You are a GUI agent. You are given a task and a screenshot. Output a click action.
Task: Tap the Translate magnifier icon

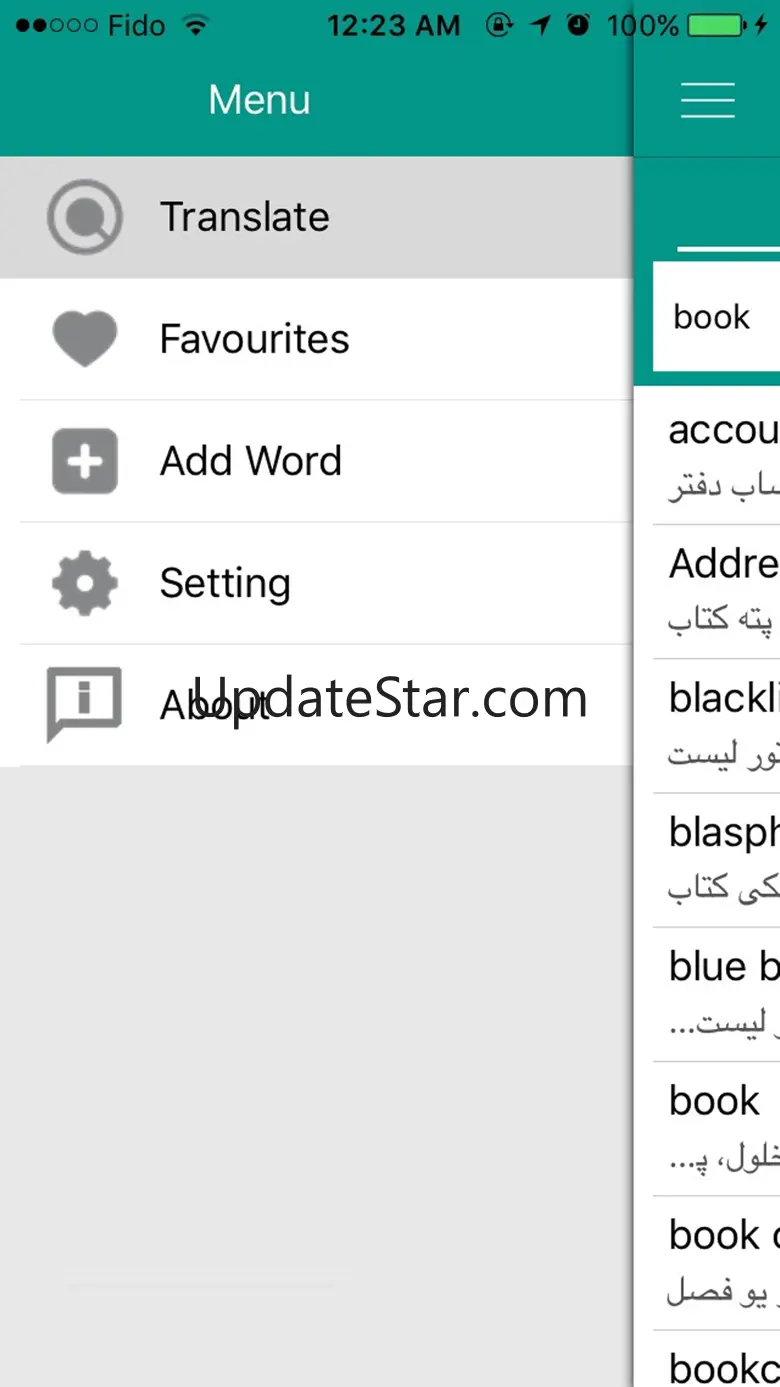point(85,217)
